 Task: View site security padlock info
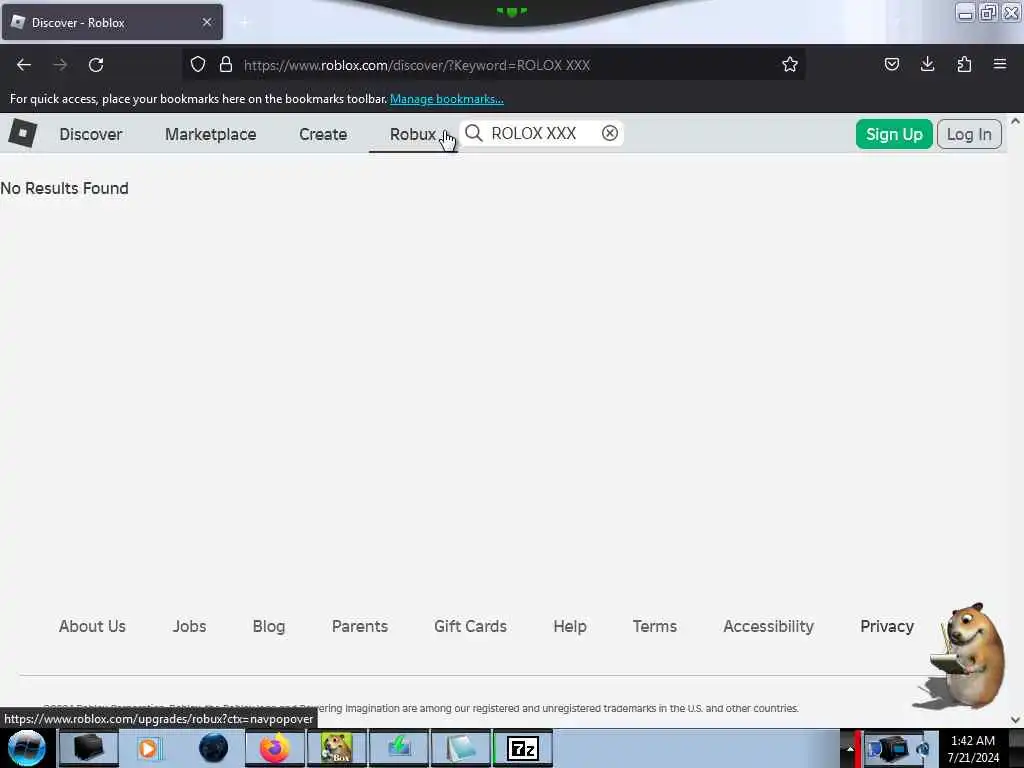(x=226, y=65)
